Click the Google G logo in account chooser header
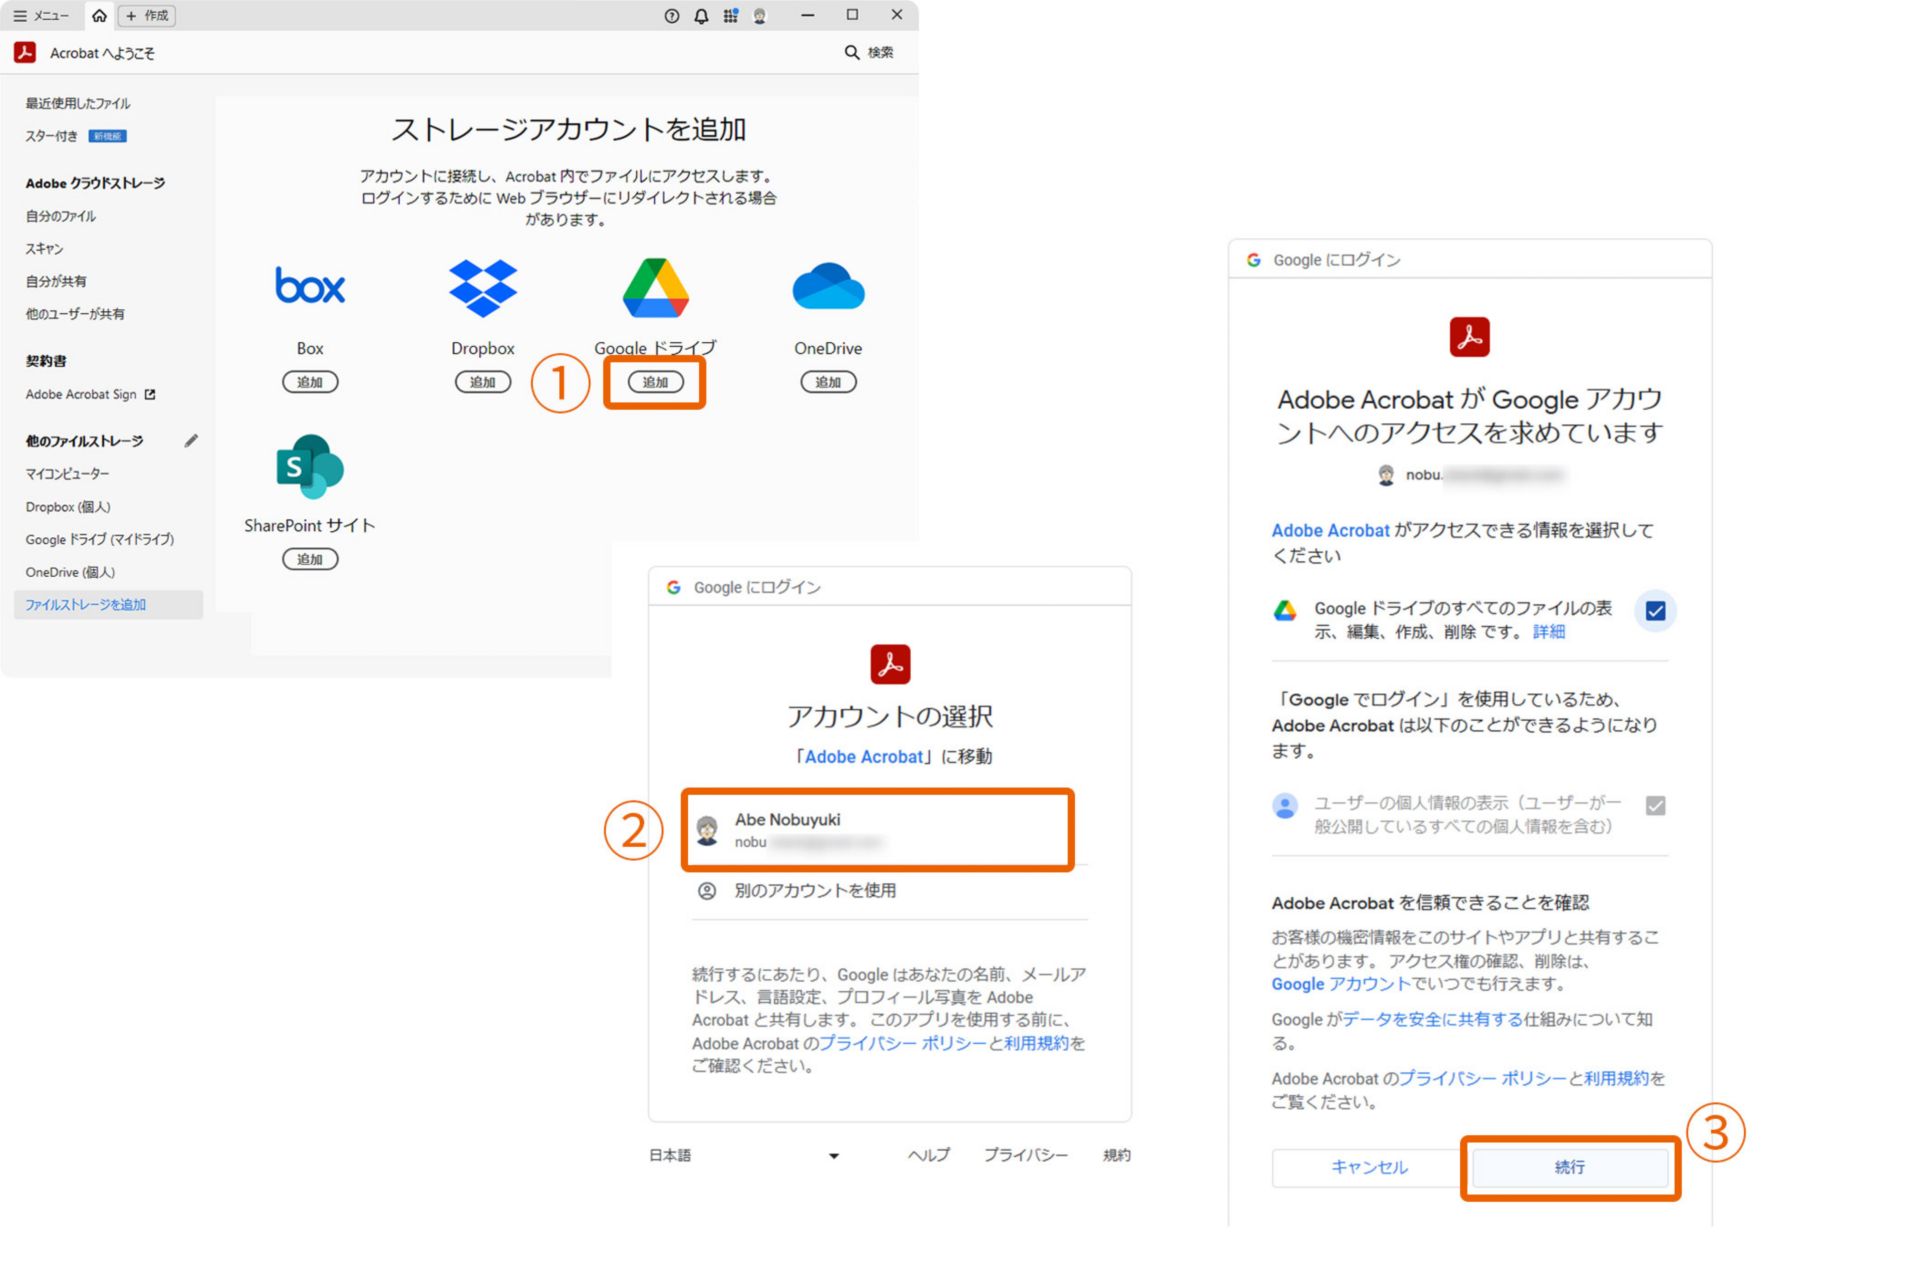The height and width of the screenshot is (1277, 1920). [x=674, y=587]
